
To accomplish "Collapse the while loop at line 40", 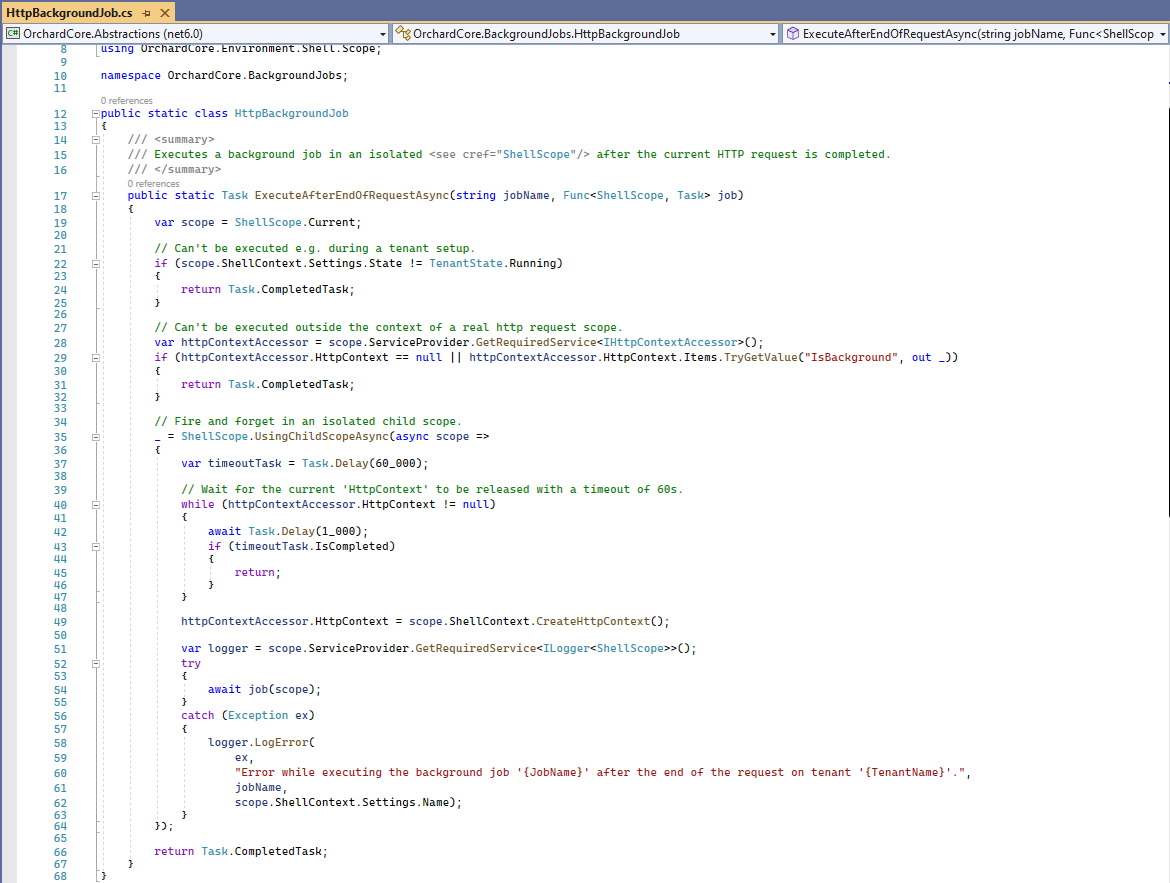I will [x=96, y=505].
